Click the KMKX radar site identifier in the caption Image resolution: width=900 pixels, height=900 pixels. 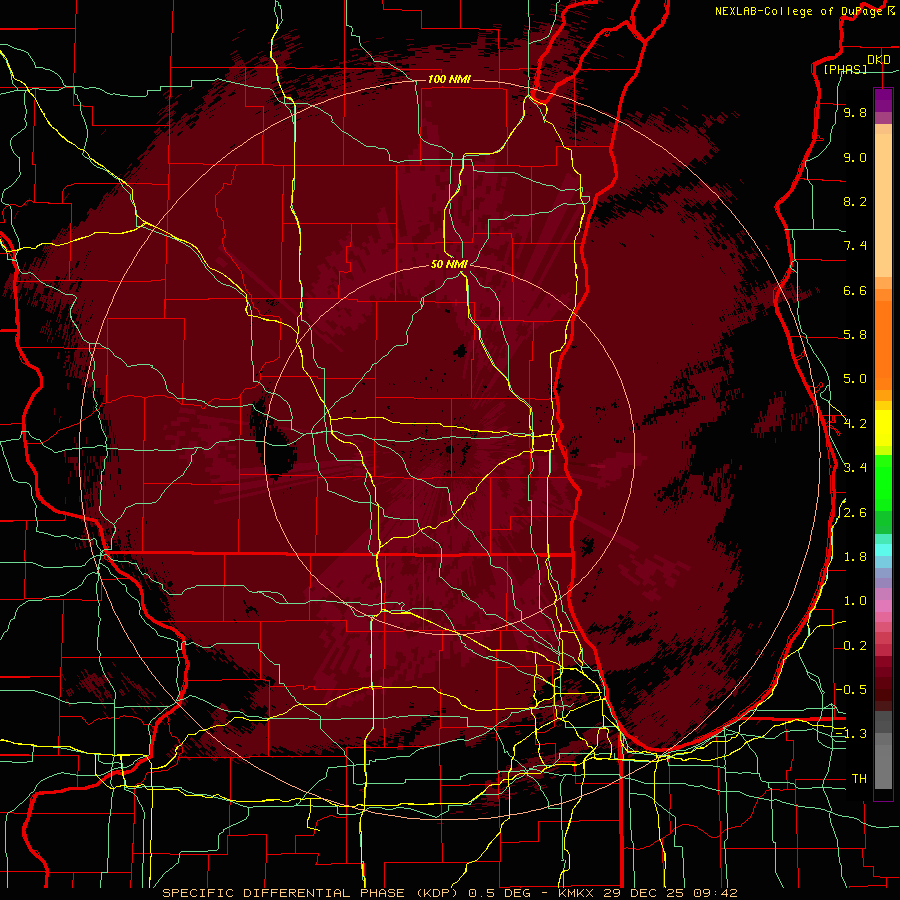click(x=576, y=893)
